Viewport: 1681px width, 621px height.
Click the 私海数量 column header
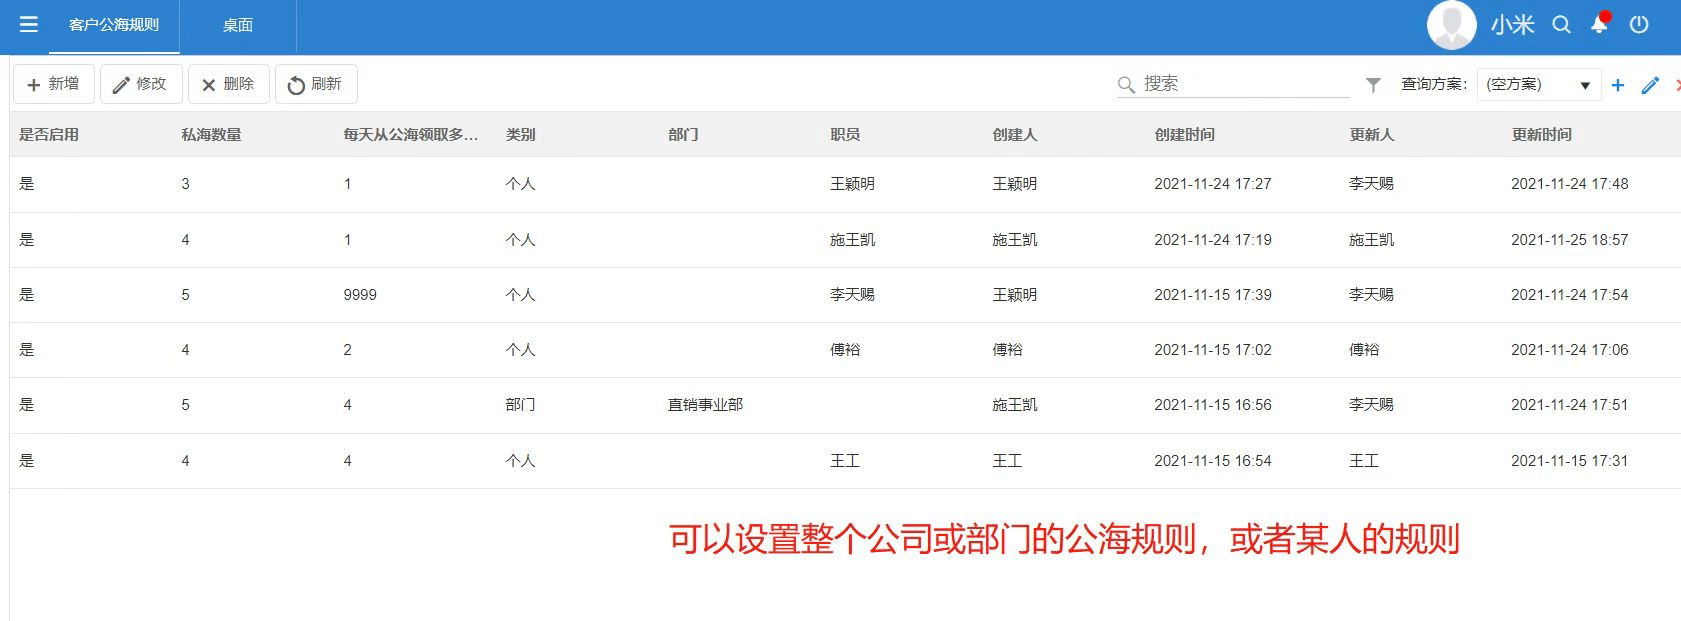(x=211, y=134)
